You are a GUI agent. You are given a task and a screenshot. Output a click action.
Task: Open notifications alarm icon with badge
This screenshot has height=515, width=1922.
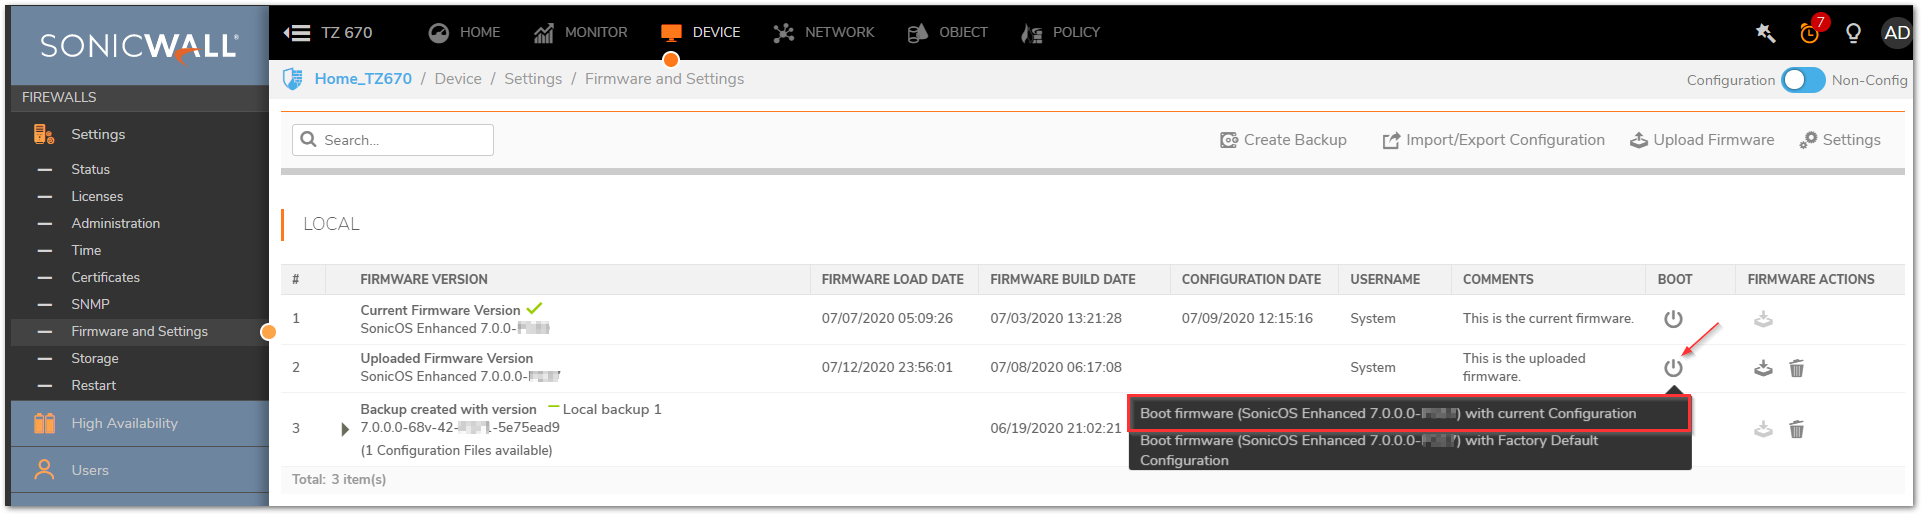pos(1810,32)
